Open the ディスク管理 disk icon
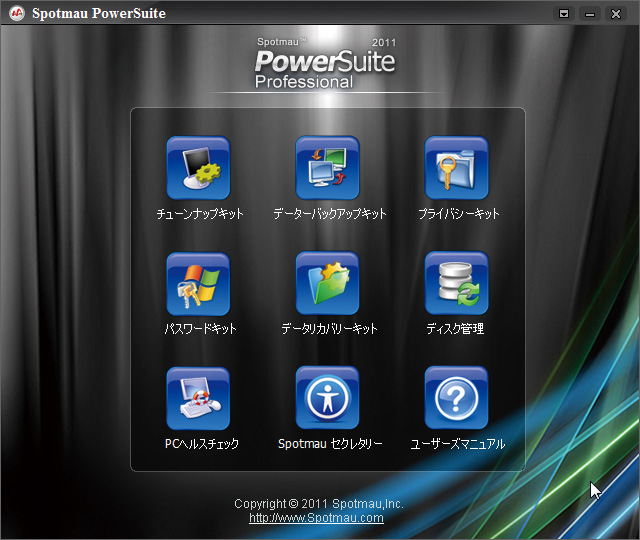 [456, 283]
